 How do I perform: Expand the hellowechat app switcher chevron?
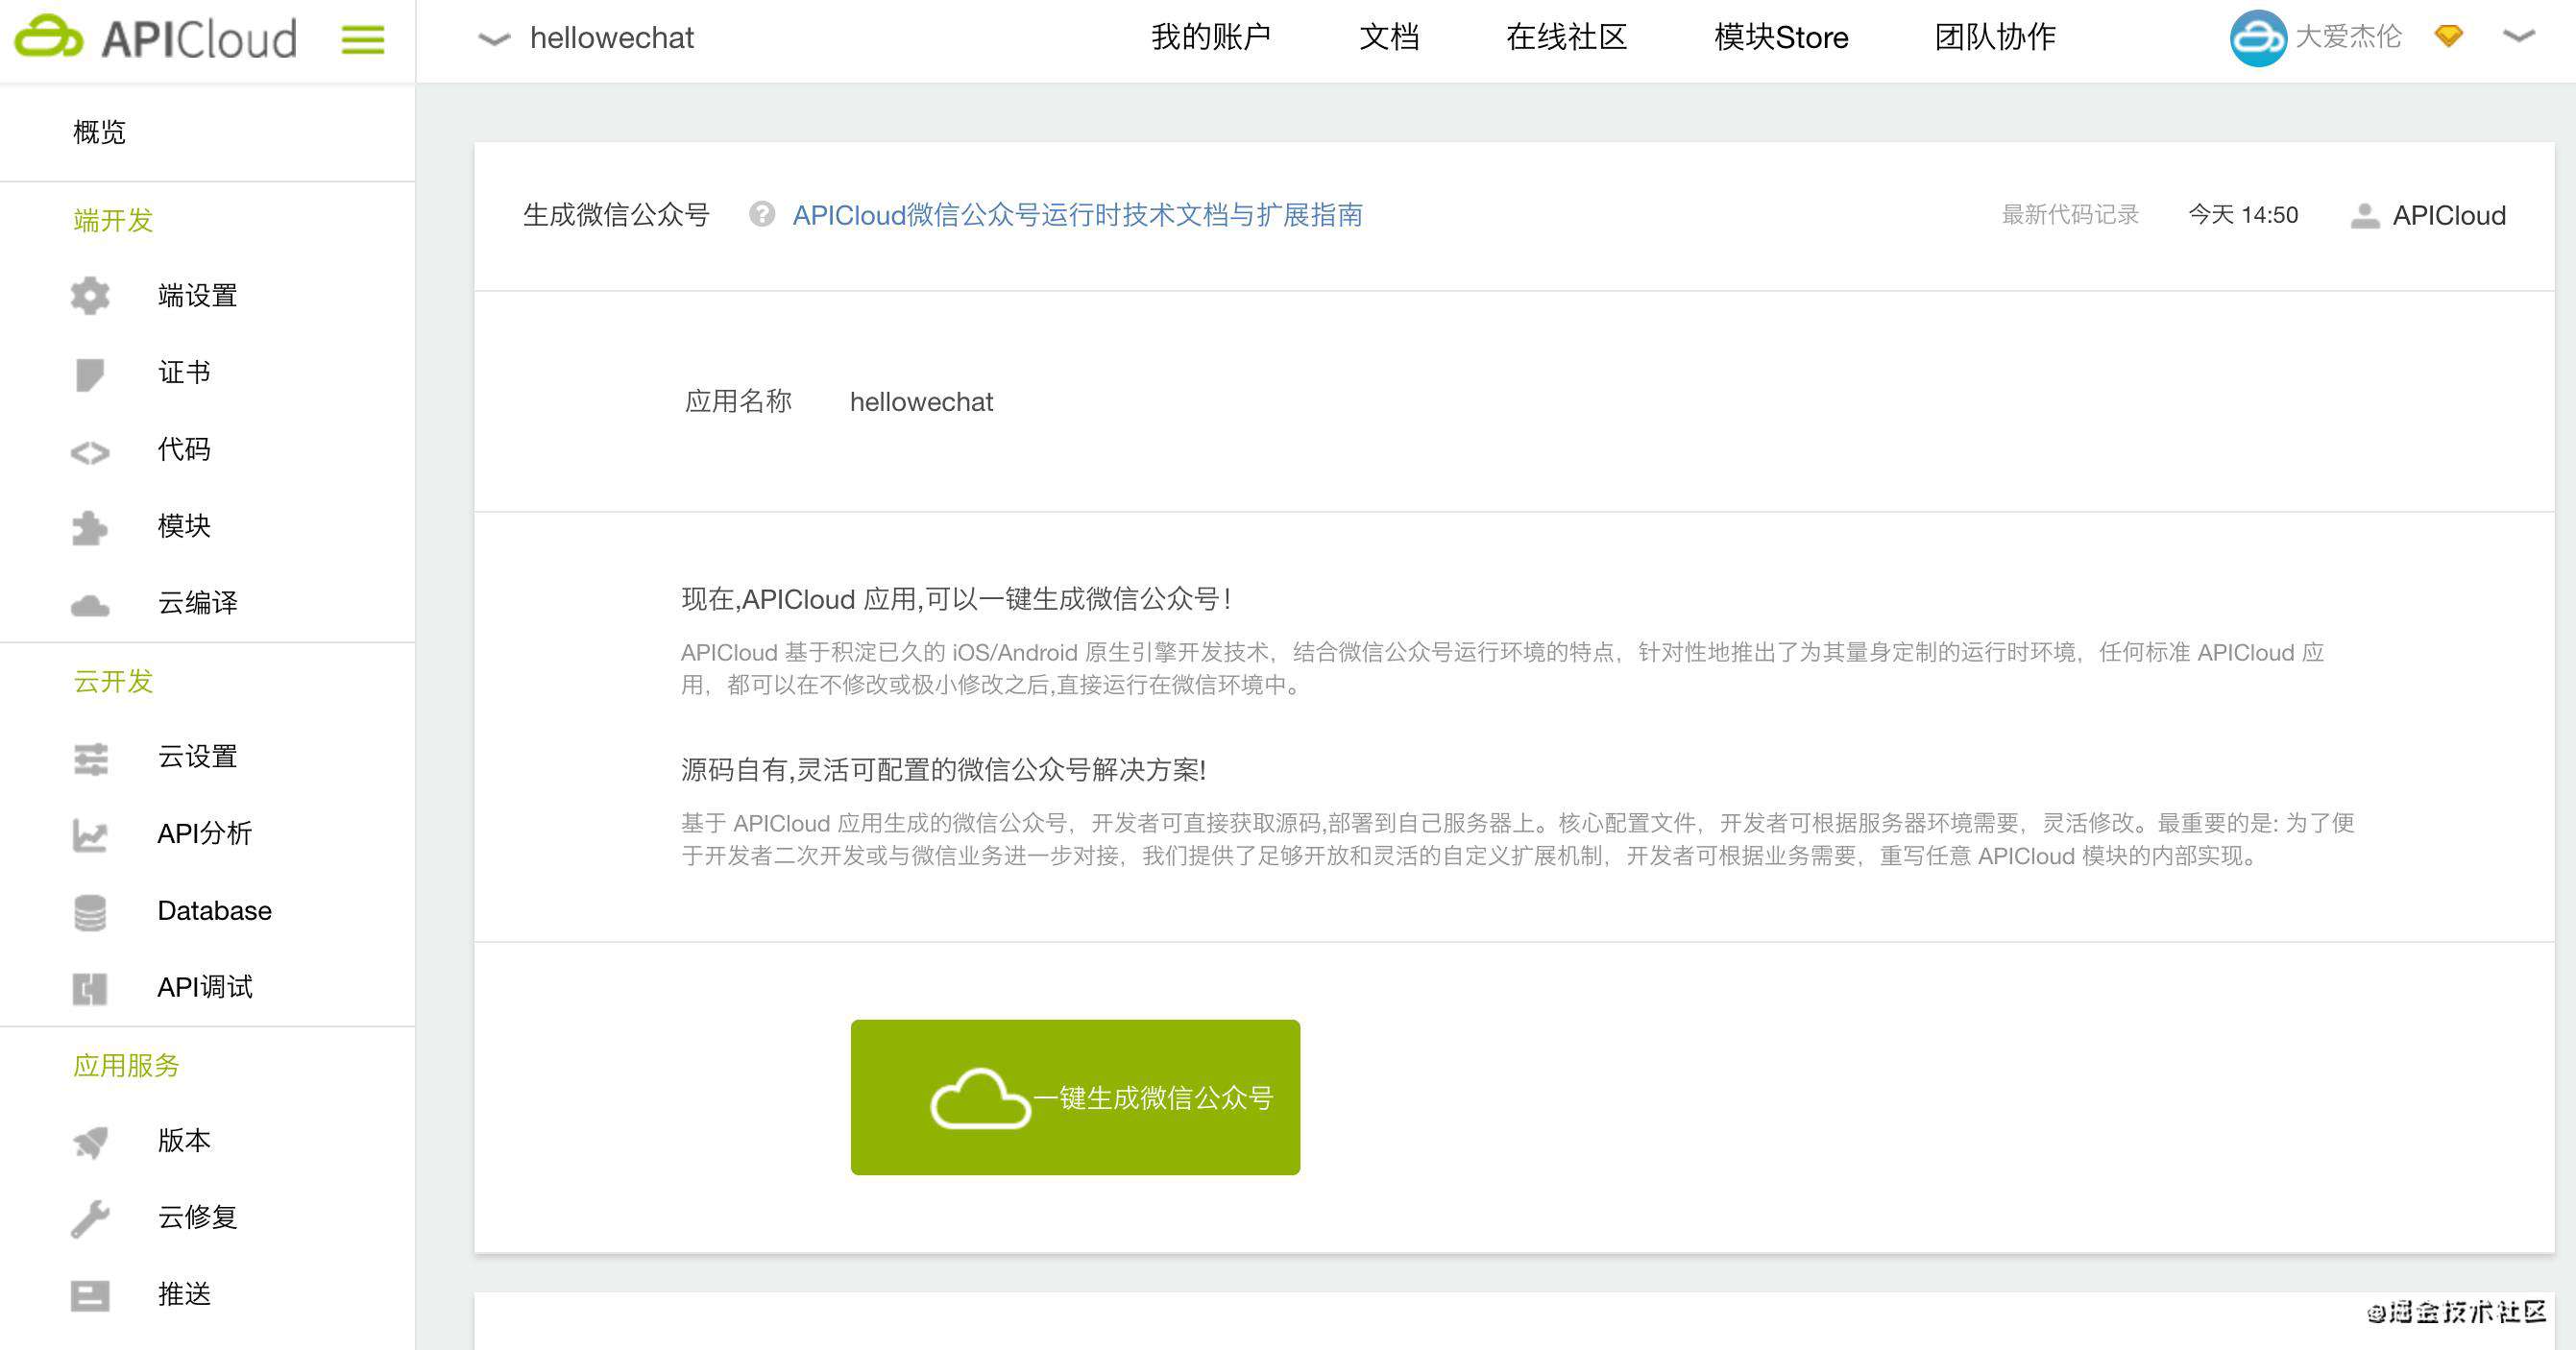coord(494,39)
